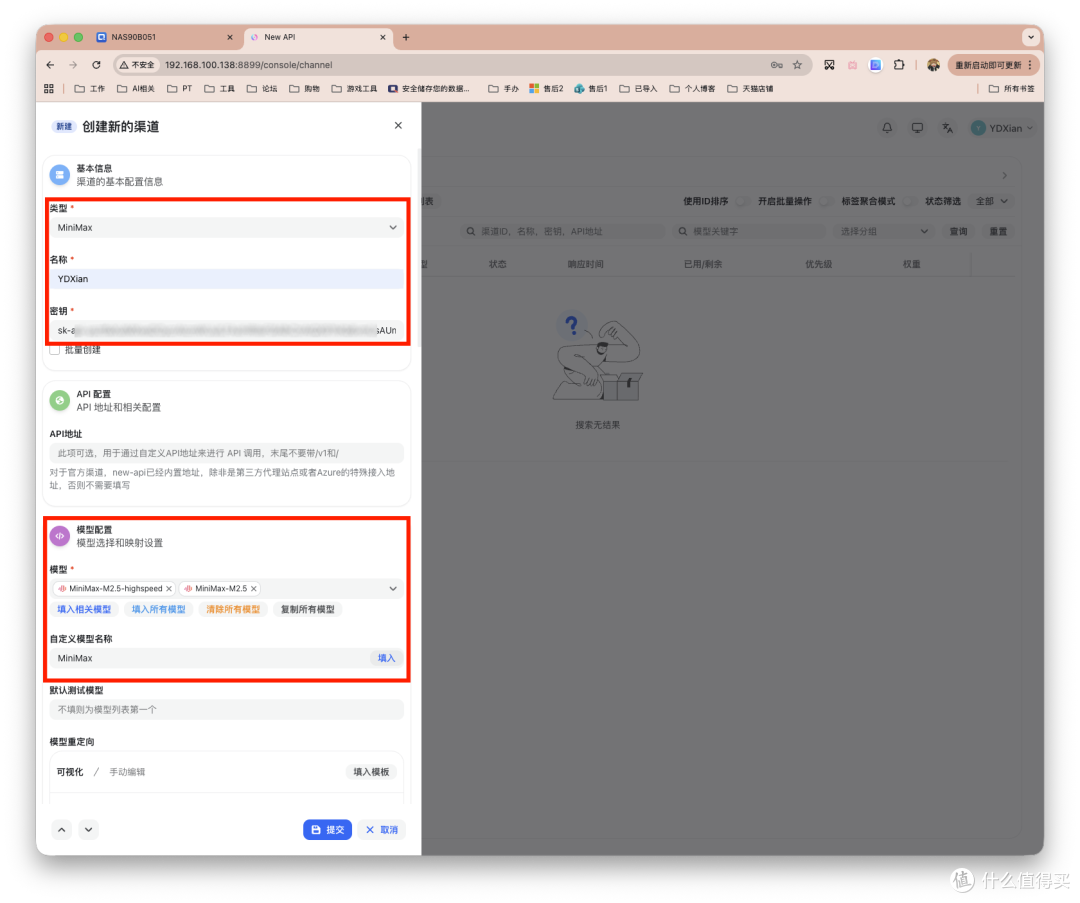
Task: Switch to 可视化 redirect mode
Action: coord(70,772)
